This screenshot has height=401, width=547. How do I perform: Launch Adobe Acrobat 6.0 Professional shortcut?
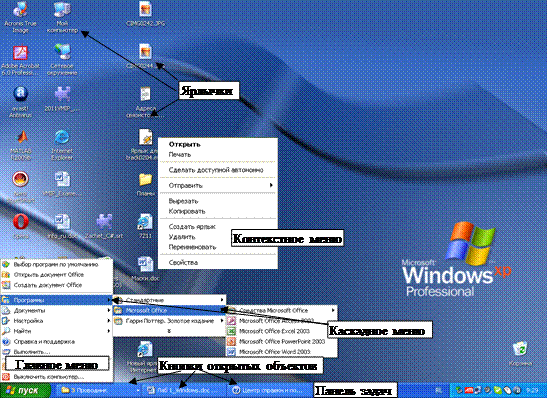coord(20,53)
